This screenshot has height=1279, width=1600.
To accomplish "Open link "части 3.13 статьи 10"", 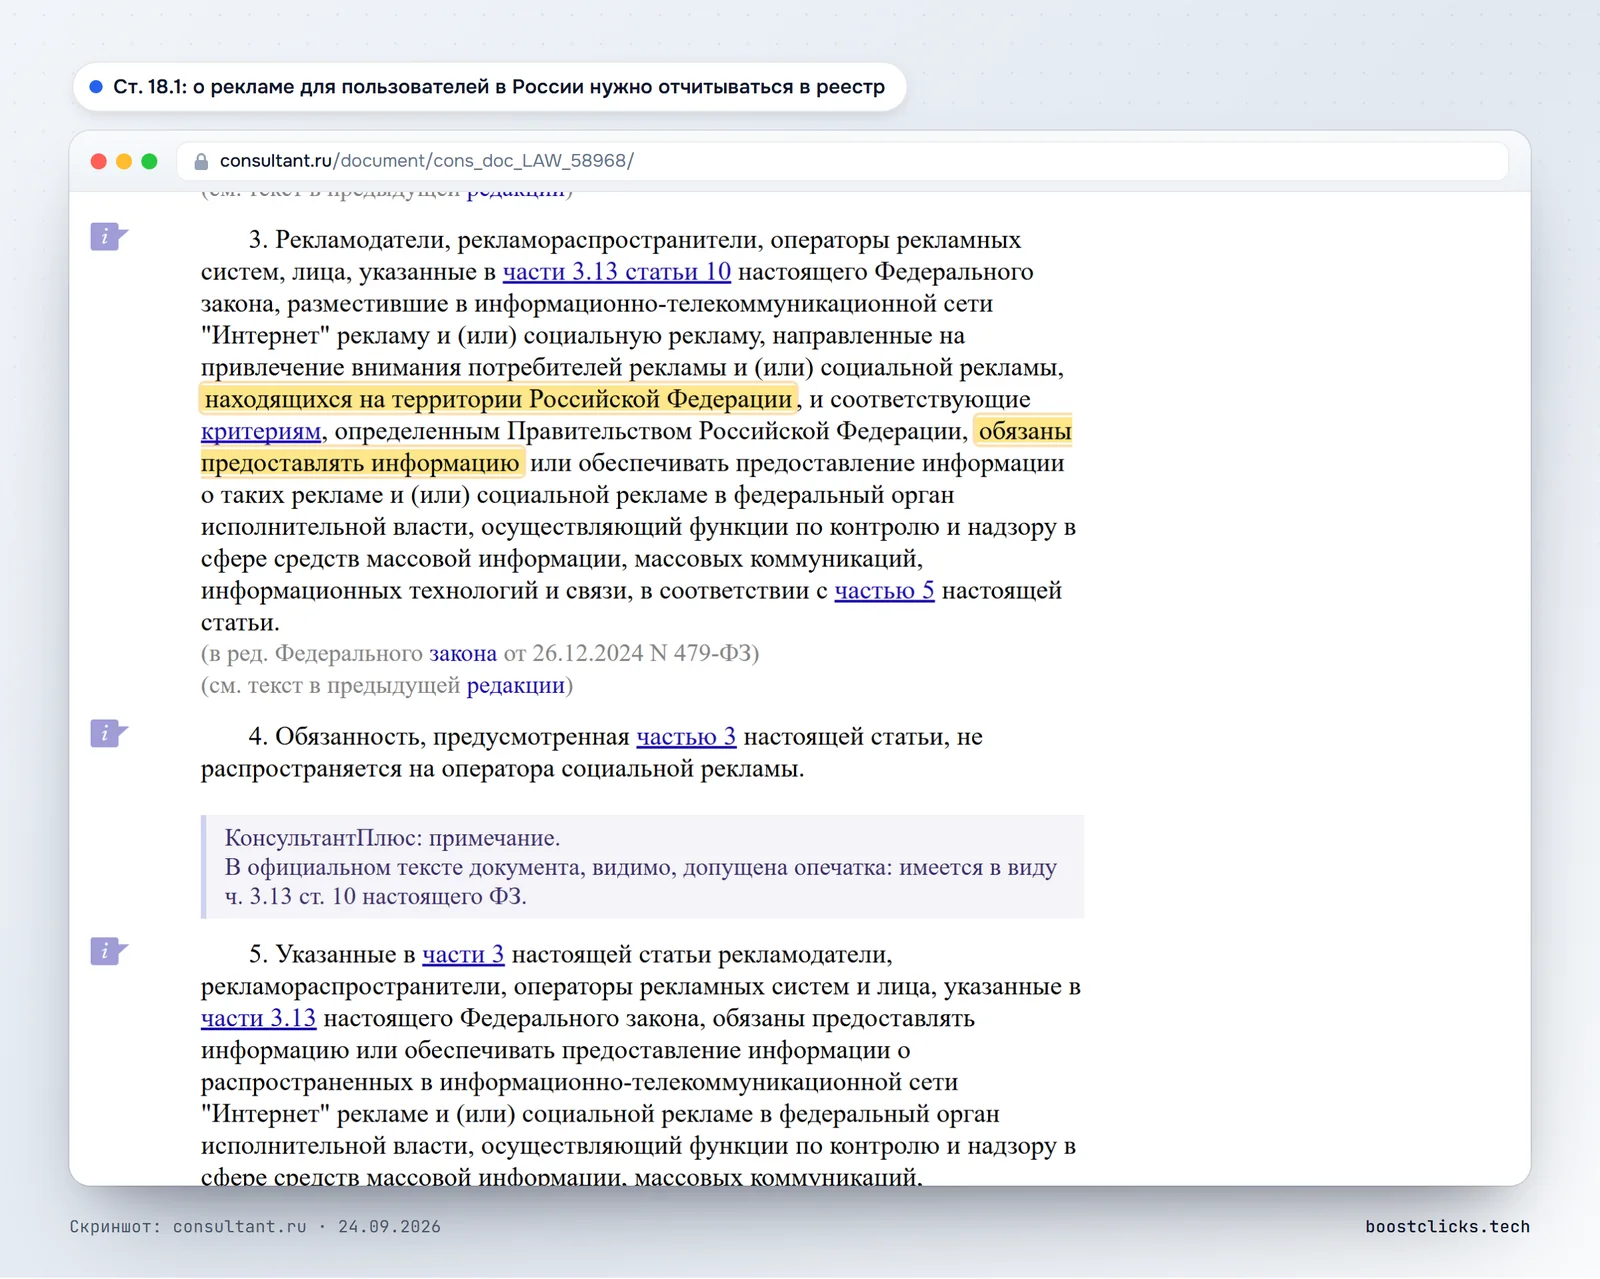I will (616, 272).
